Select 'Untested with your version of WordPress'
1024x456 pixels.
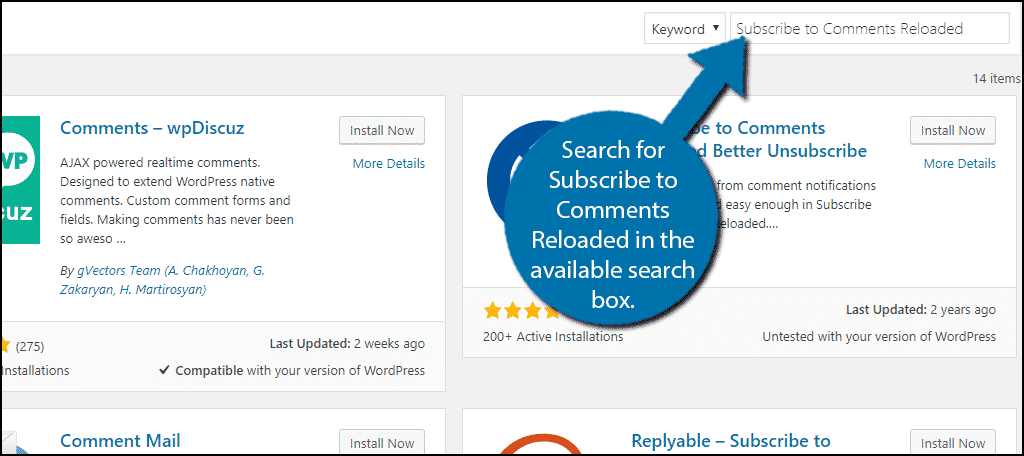click(879, 337)
